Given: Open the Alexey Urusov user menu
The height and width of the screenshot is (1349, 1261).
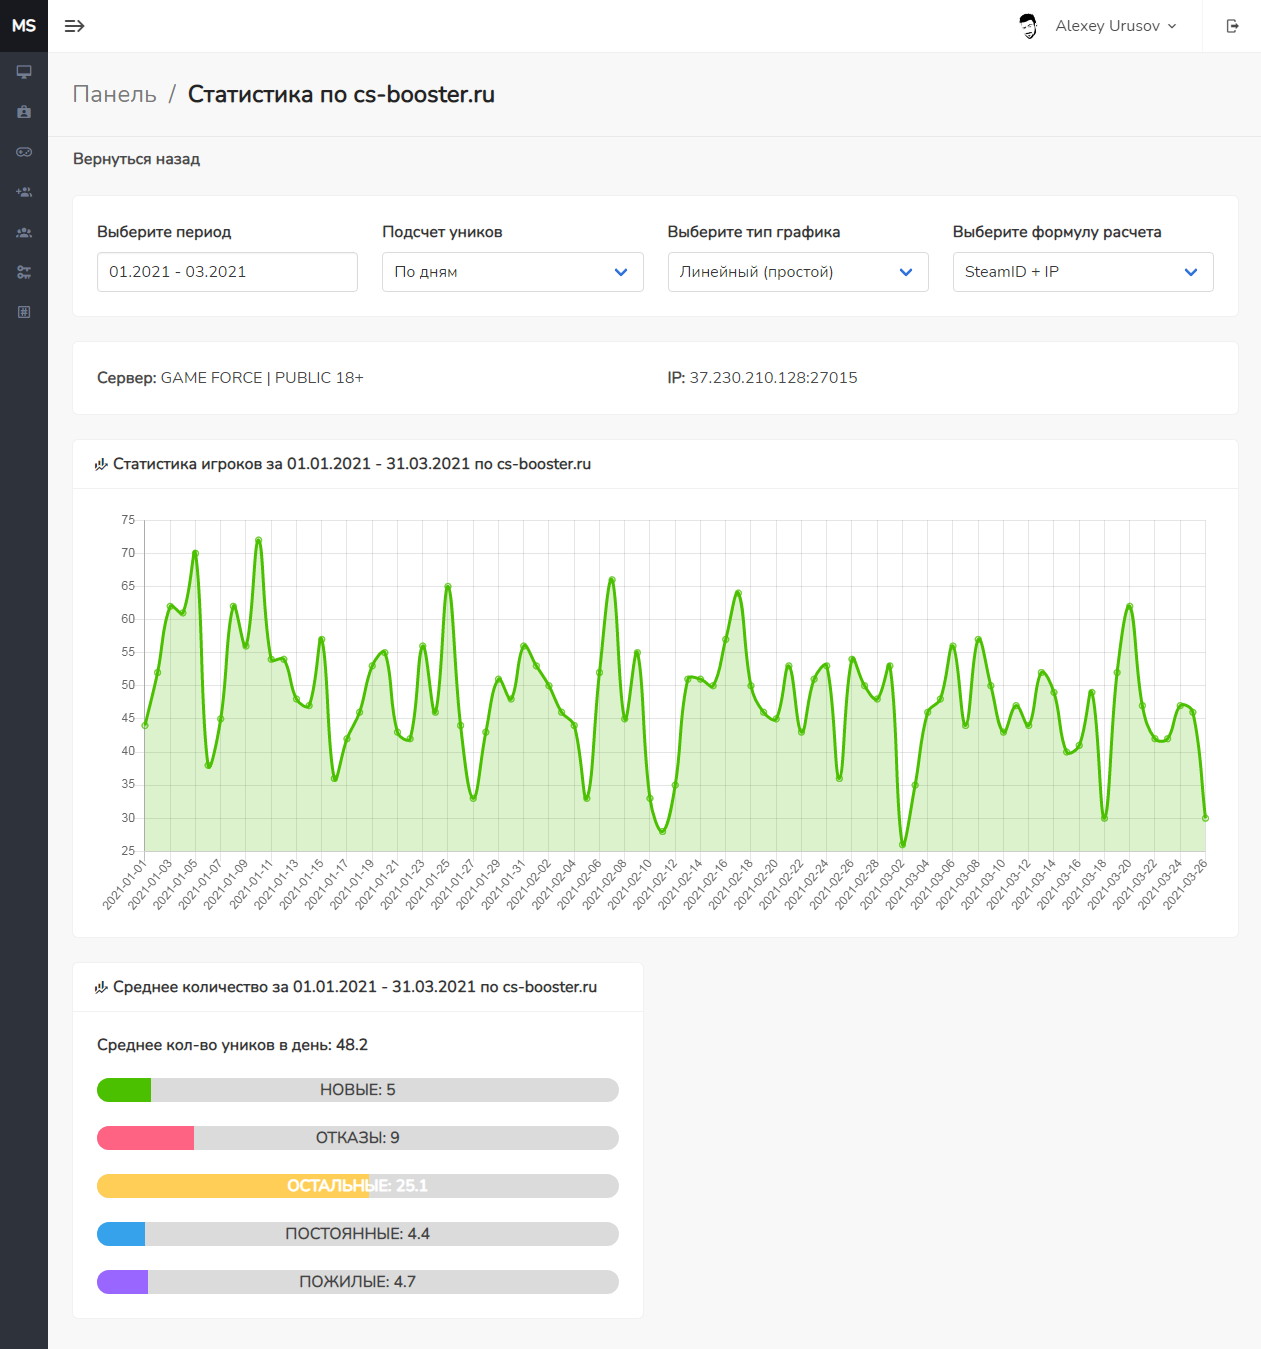Looking at the screenshot, I should tap(1098, 26).
